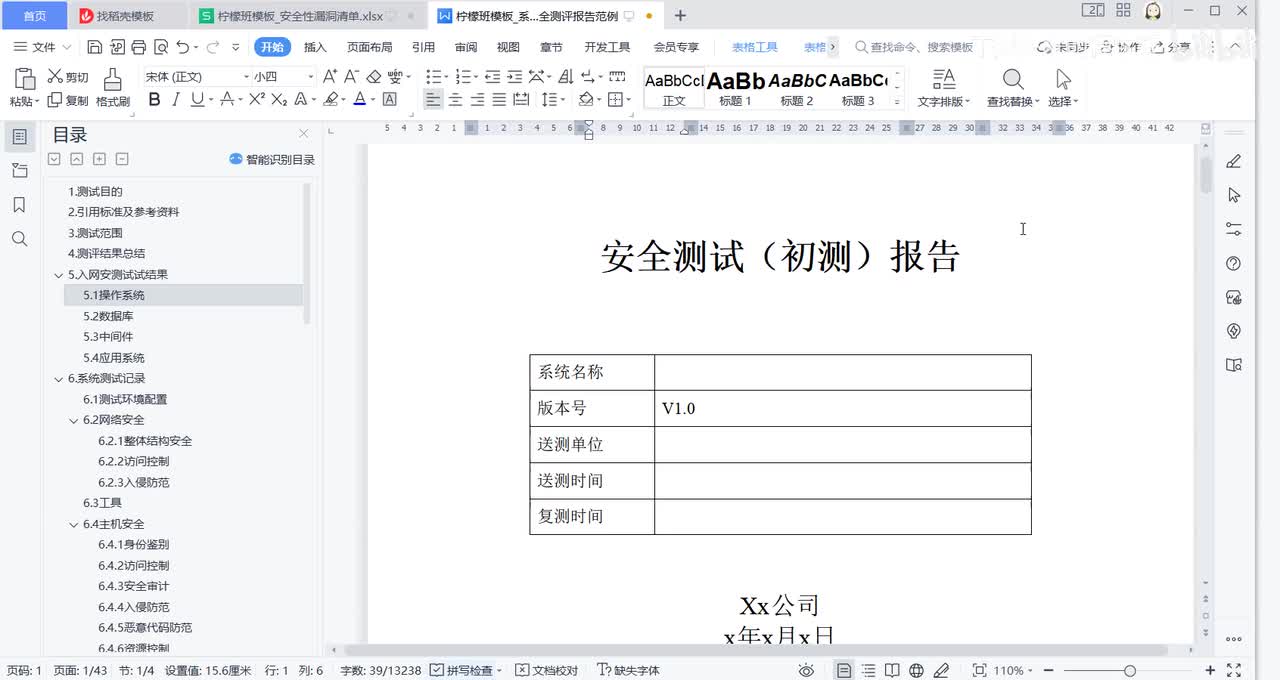
Task: Select align left paragraph button
Action: tap(433, 99)
